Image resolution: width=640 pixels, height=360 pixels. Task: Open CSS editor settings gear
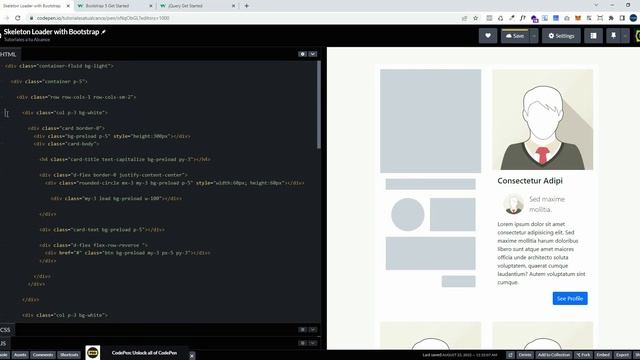coord(302,329)
